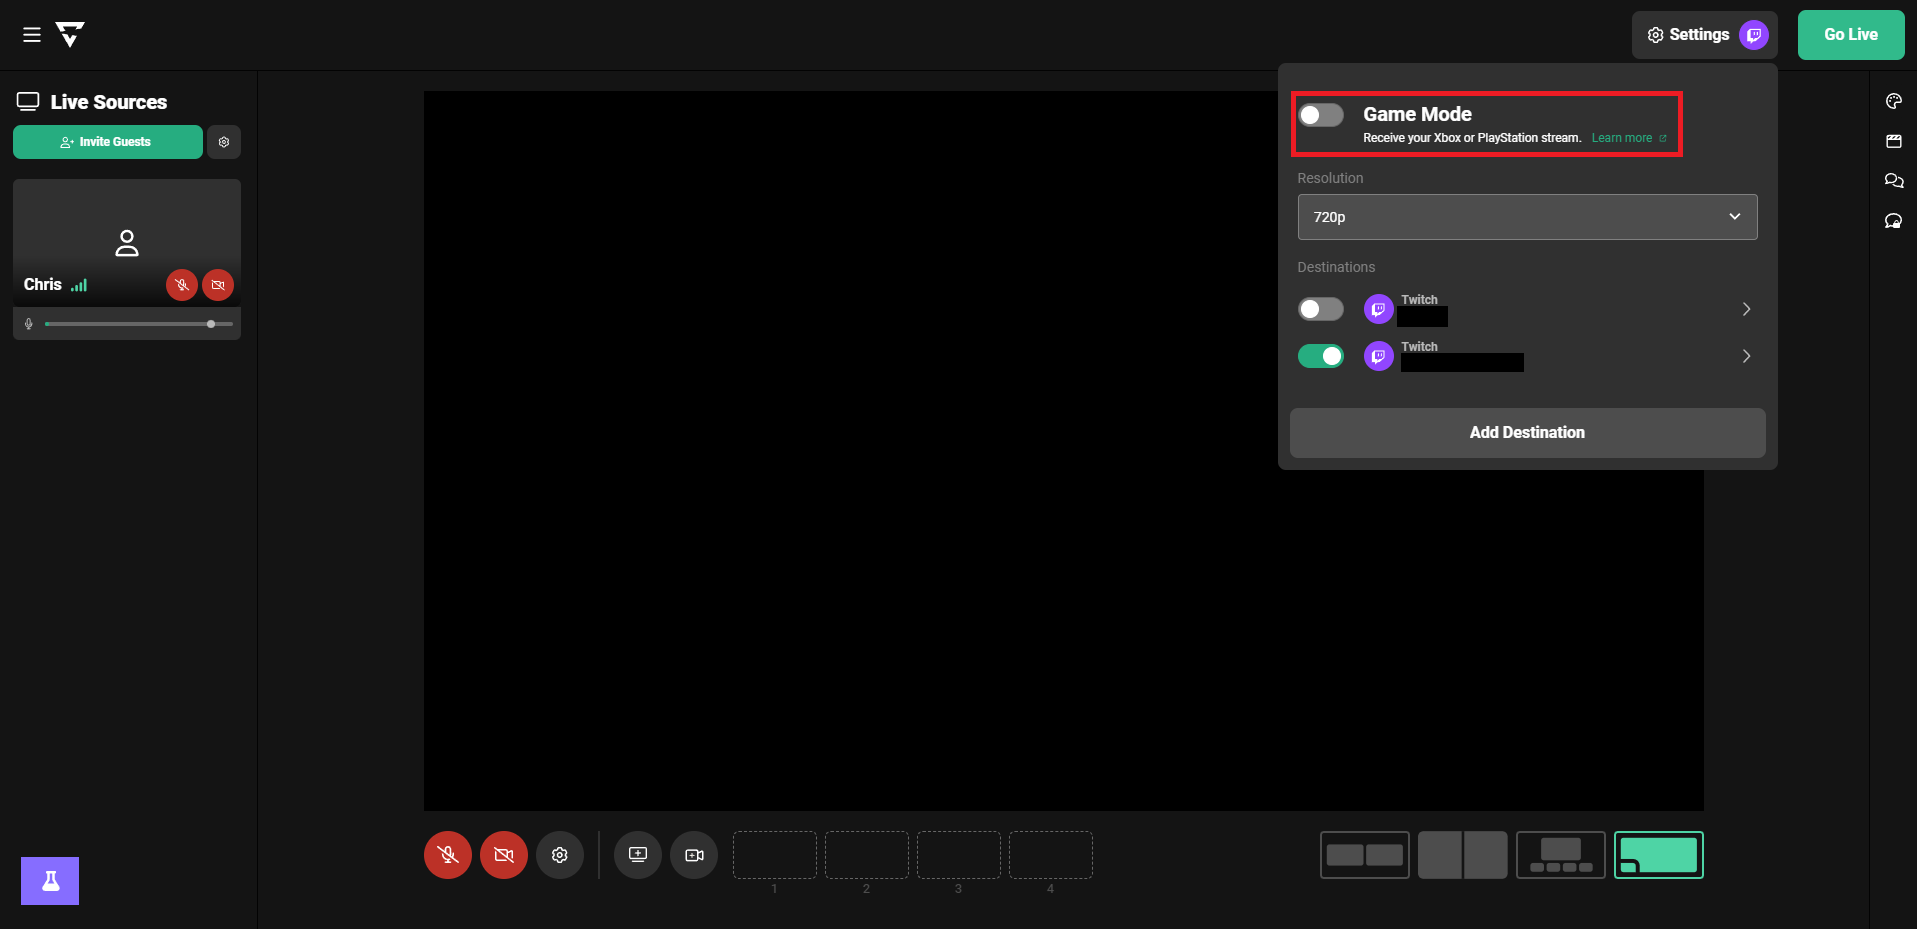Choose the two small boxes layout
The height and width of the screenshot is (929, 1917).
(1365, 855)
